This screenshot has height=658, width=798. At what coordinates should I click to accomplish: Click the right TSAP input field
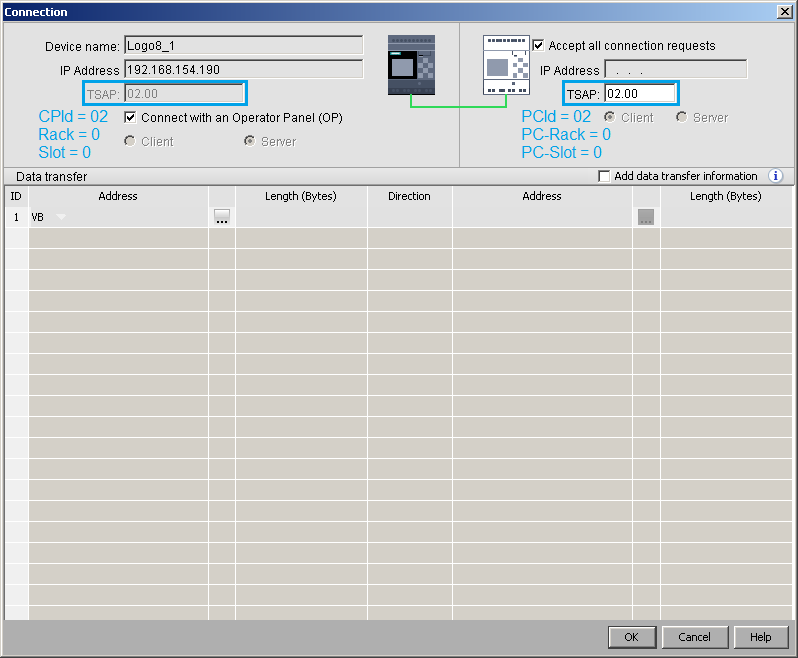[640, 94]
